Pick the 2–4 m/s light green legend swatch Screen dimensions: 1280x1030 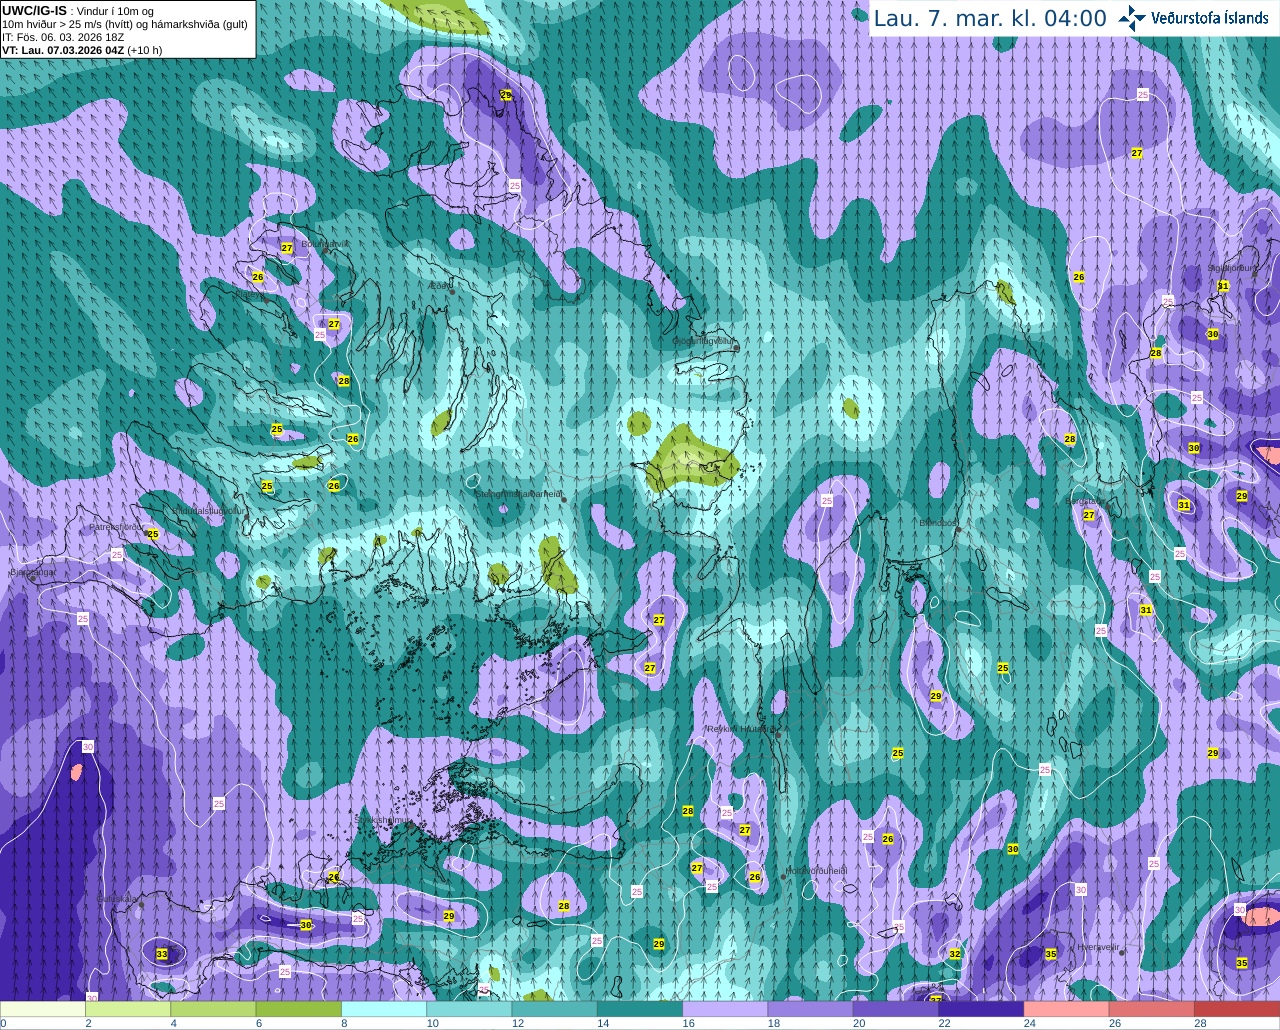point(128,1009)
